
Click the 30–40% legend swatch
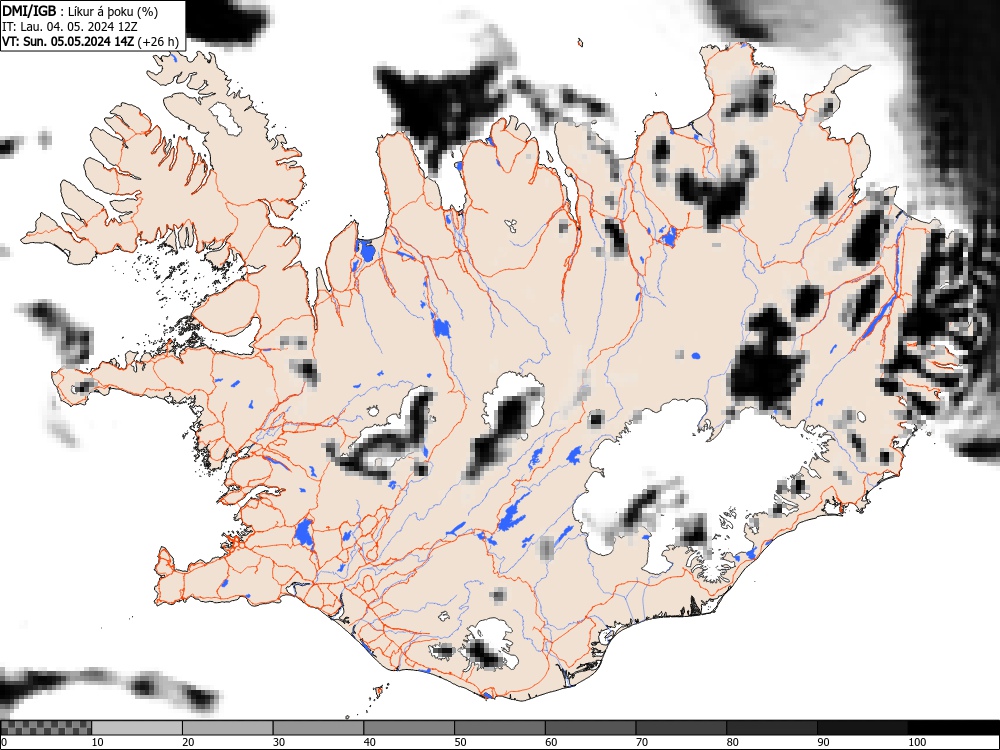tap(318, 728)
